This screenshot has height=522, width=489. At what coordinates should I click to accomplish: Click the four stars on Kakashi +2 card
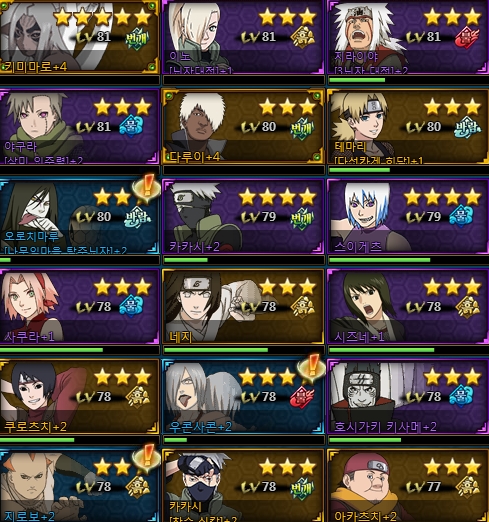(277, 197)
